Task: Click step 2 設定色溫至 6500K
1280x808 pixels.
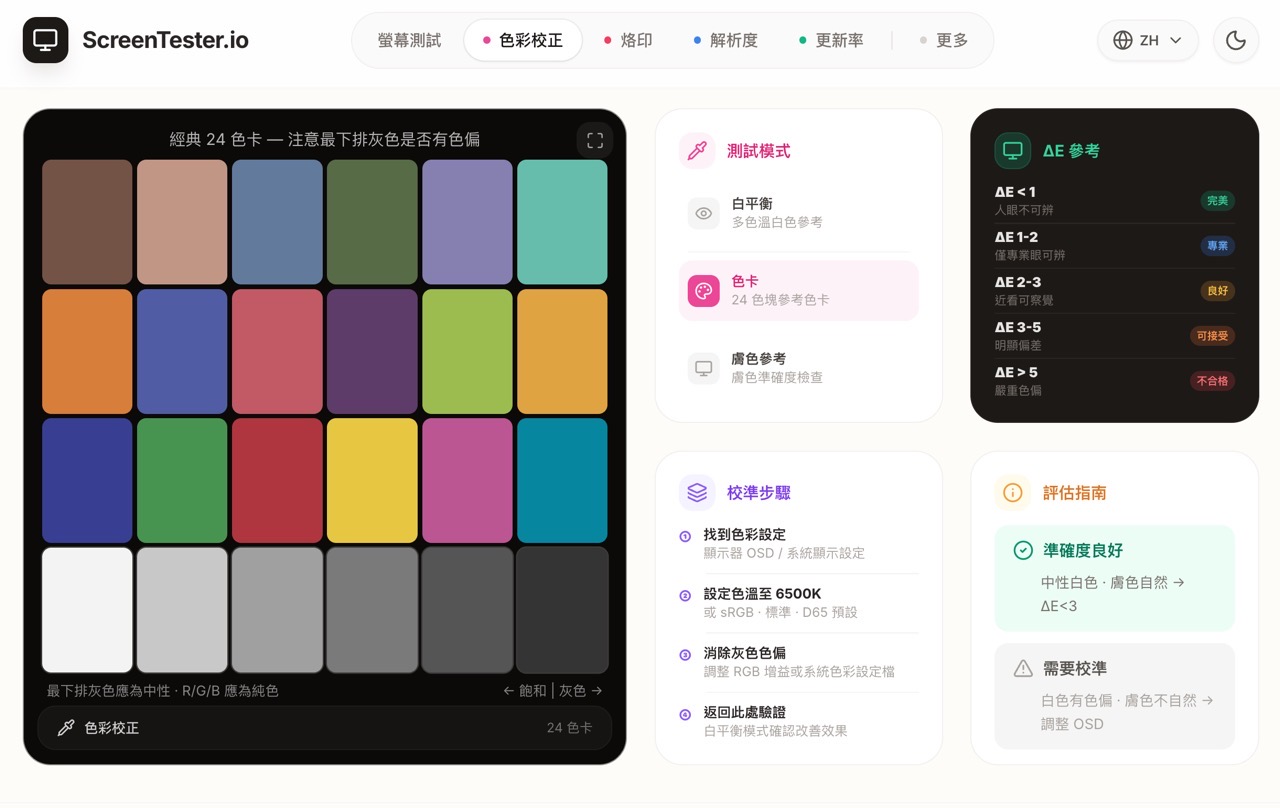Action: click(799, 602)
